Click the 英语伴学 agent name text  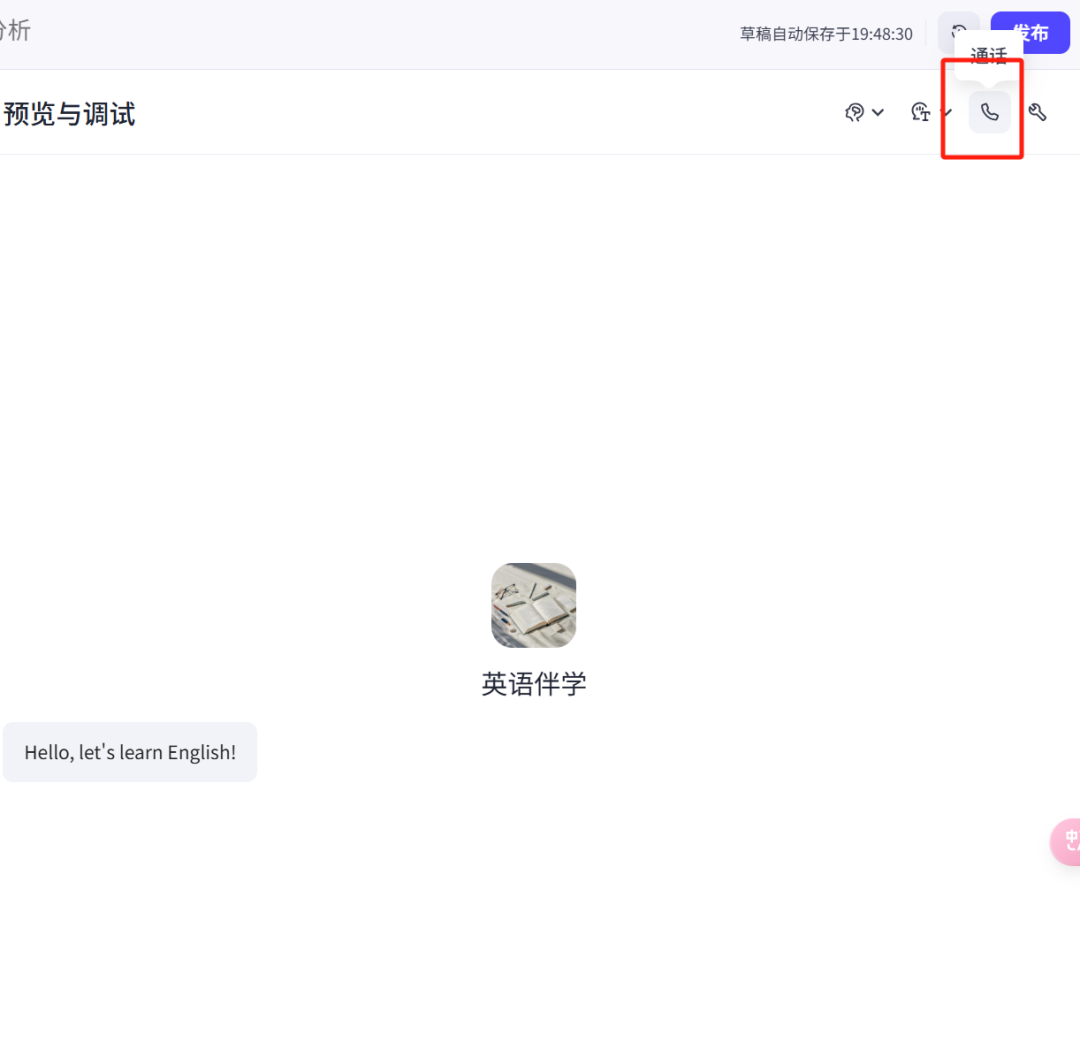[533, 684]
